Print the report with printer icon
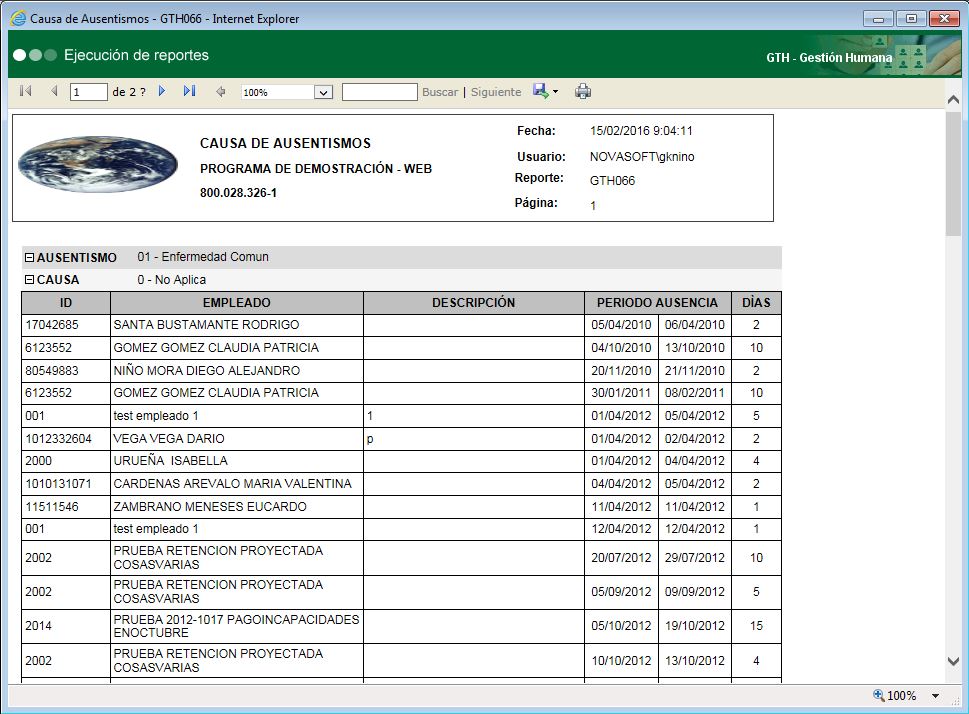Image resolution: width=969 pixels, height=714 pixels. click(583, 91)
